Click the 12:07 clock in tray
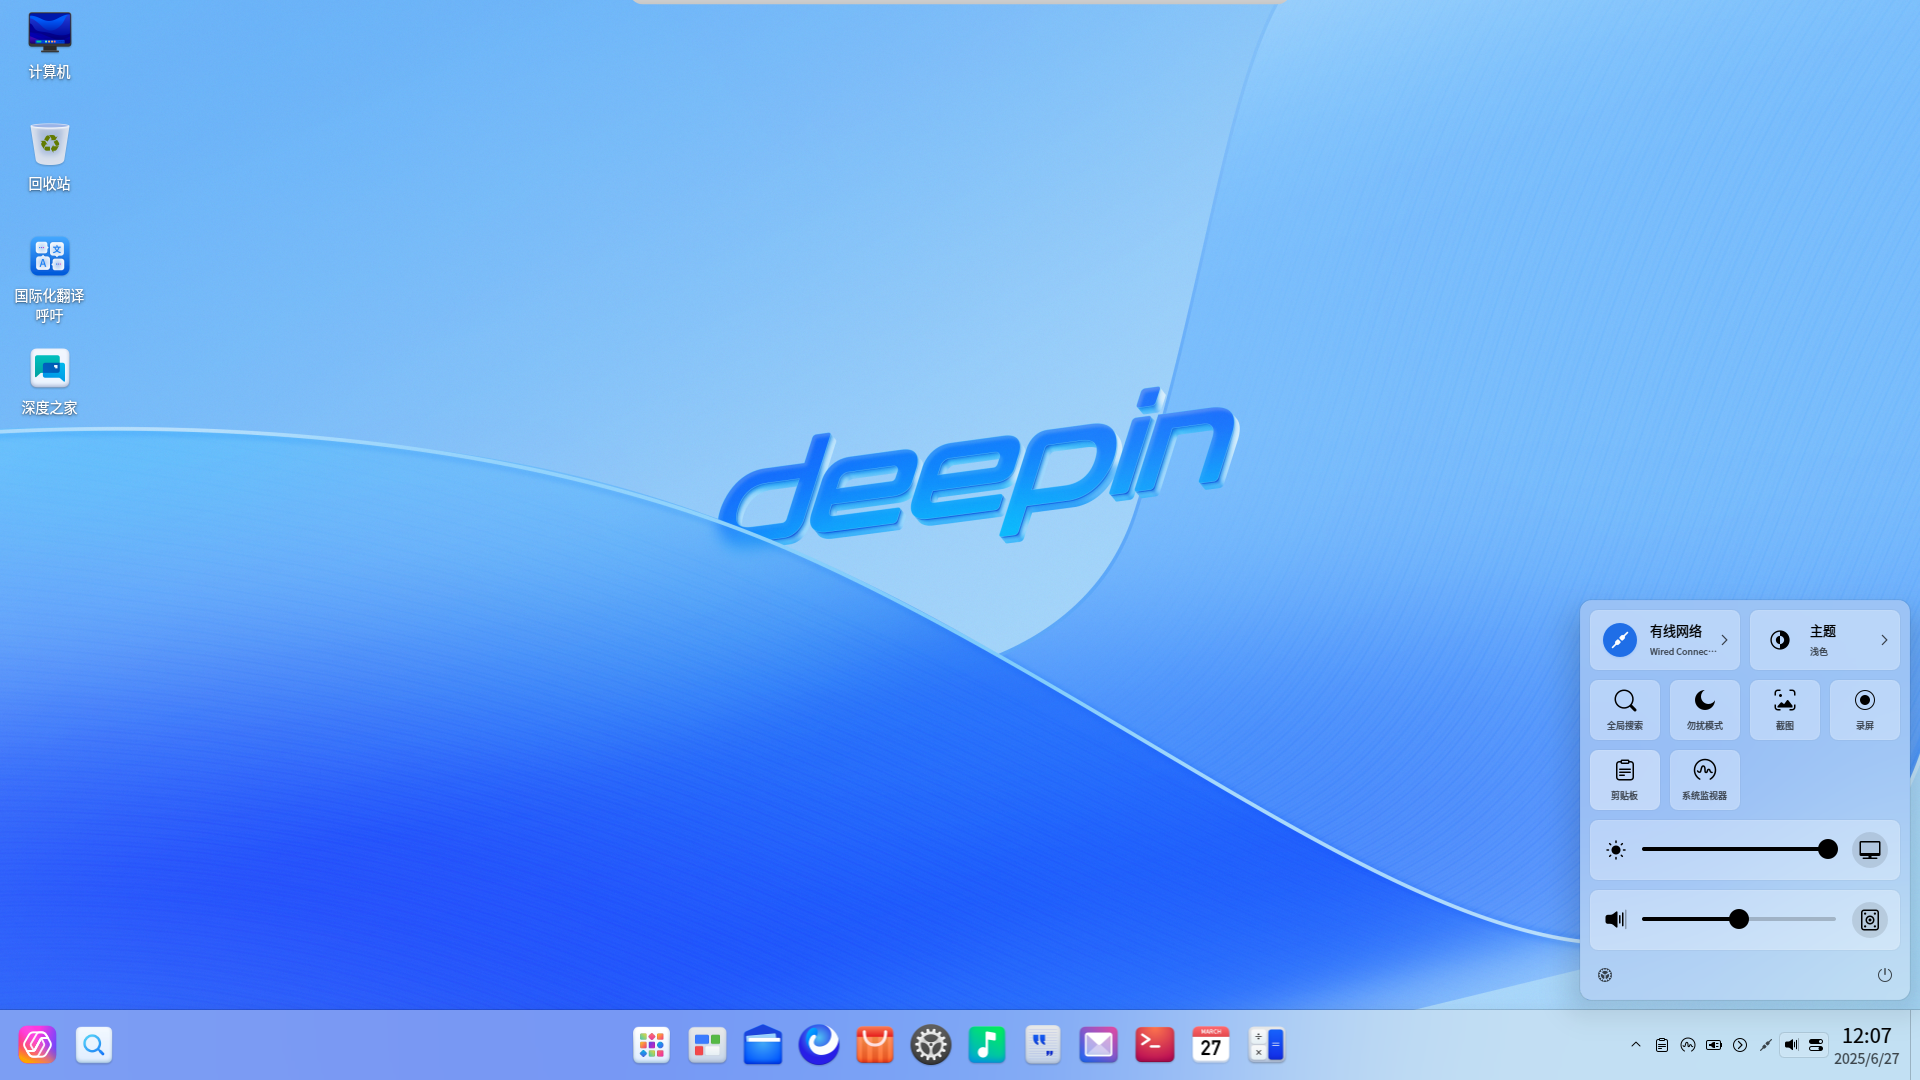Image resolution: width=1920 pixels, height=1080 pixels. [1867, 1036]
